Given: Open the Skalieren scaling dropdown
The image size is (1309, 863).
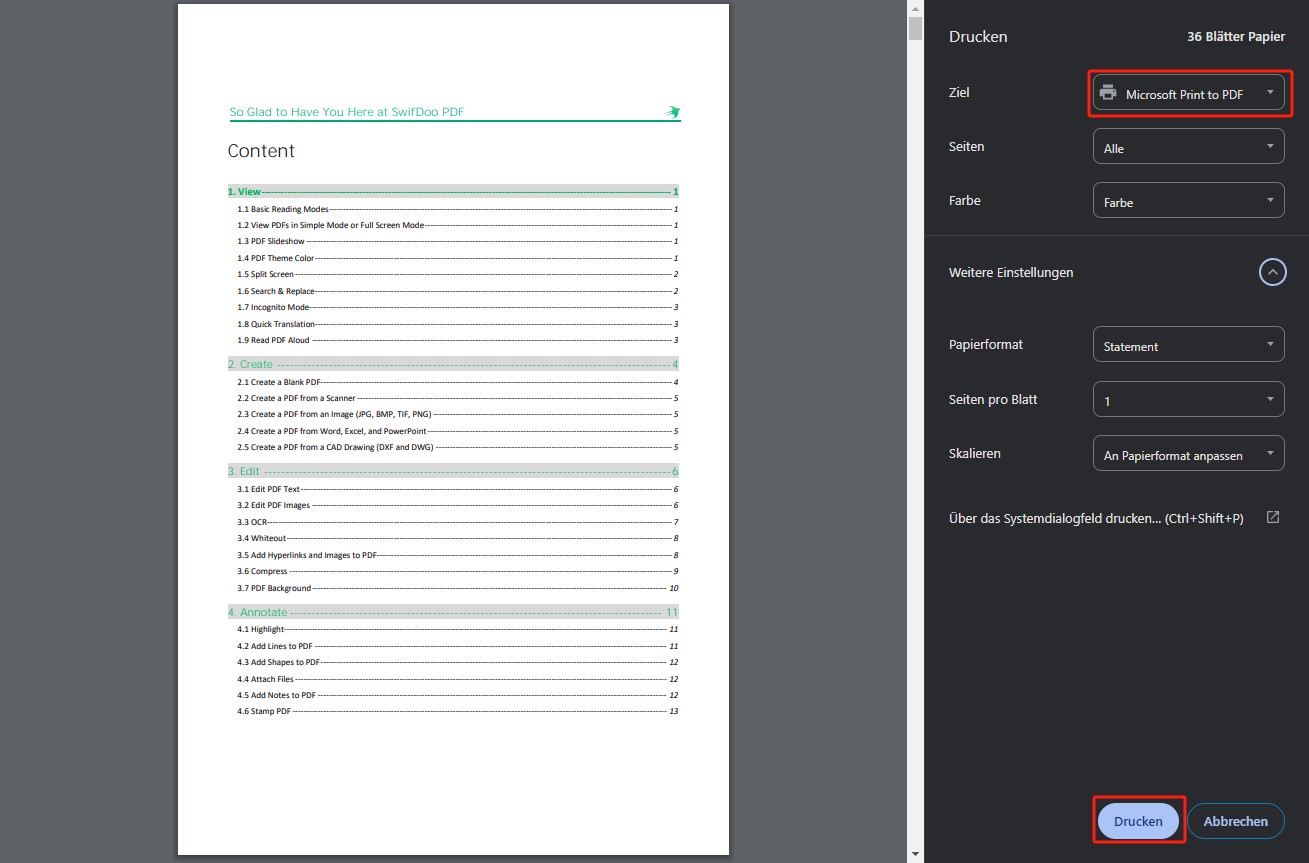Looking at the screenshot, I should (x=1188, y=454).
